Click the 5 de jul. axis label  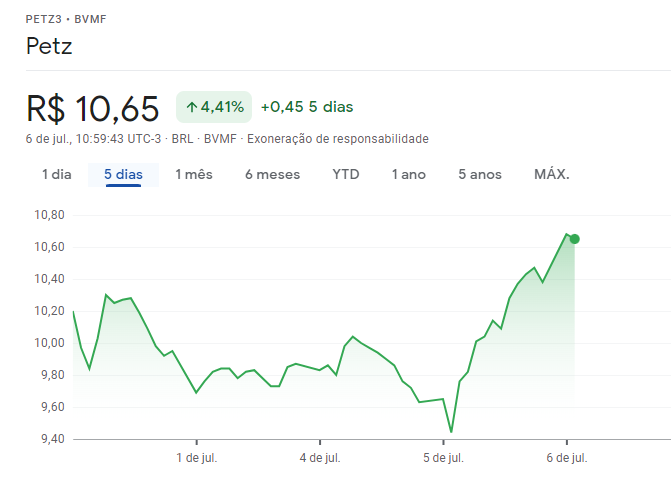pyautogui.click(x=443, y=458)
